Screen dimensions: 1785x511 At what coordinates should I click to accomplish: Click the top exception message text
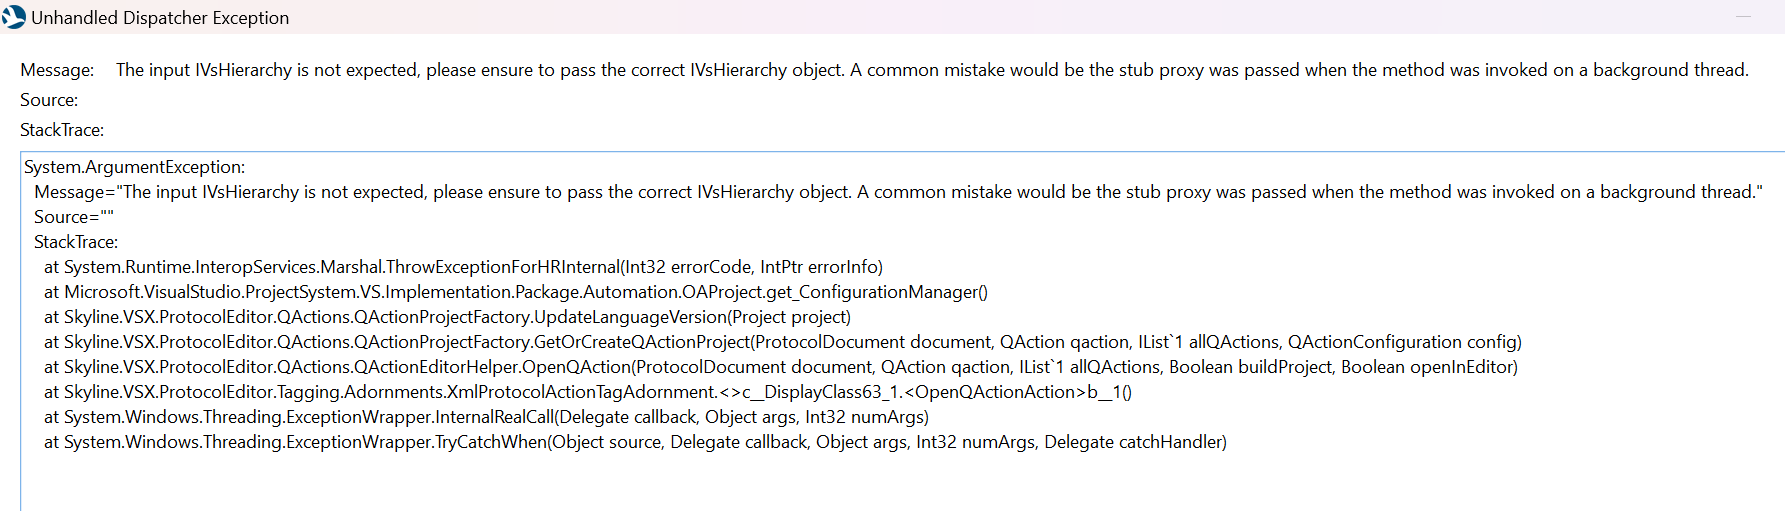[x=932, y=70]
